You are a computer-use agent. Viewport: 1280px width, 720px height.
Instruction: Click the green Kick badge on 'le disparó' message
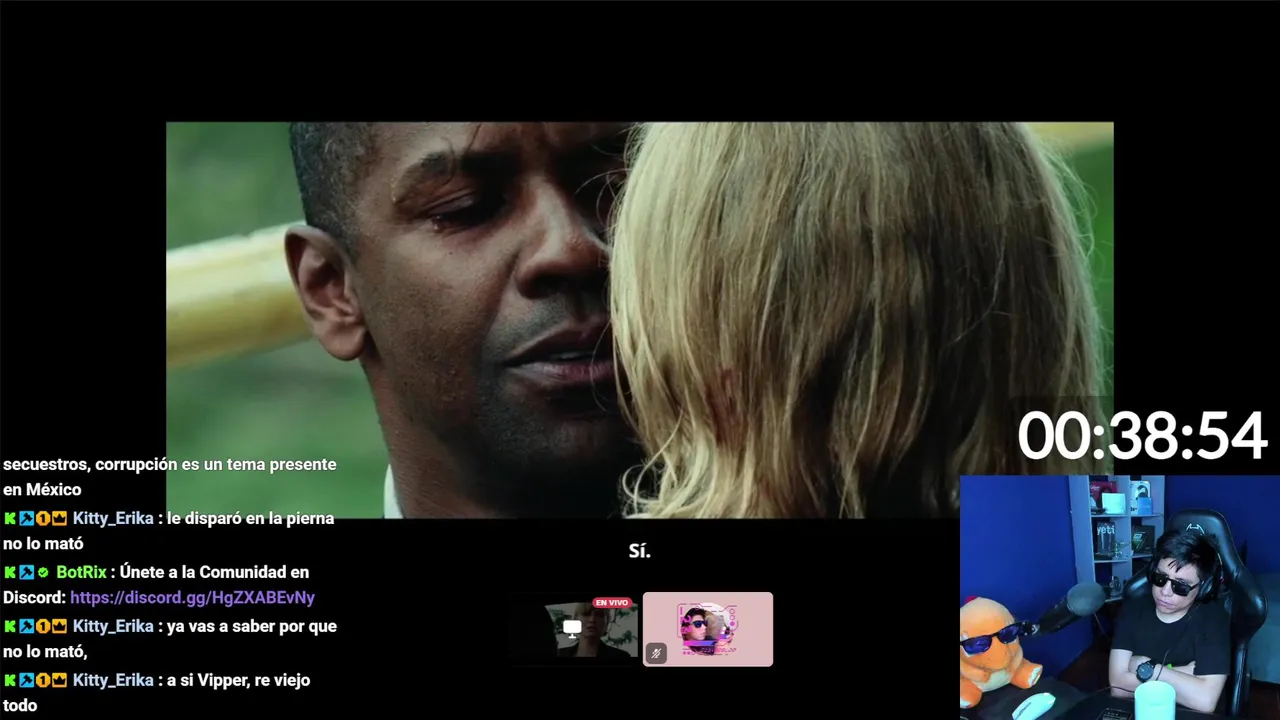pos(10,519)
